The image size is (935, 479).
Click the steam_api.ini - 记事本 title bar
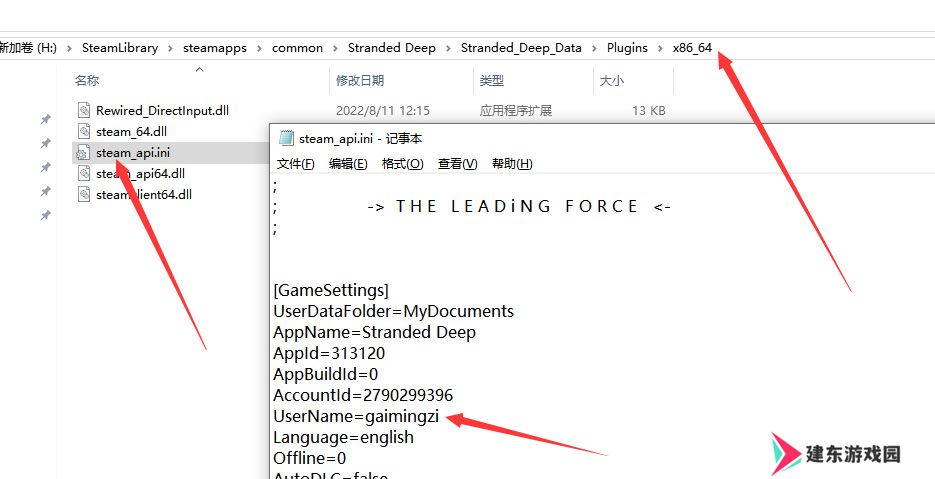click(x=602, y=138)
